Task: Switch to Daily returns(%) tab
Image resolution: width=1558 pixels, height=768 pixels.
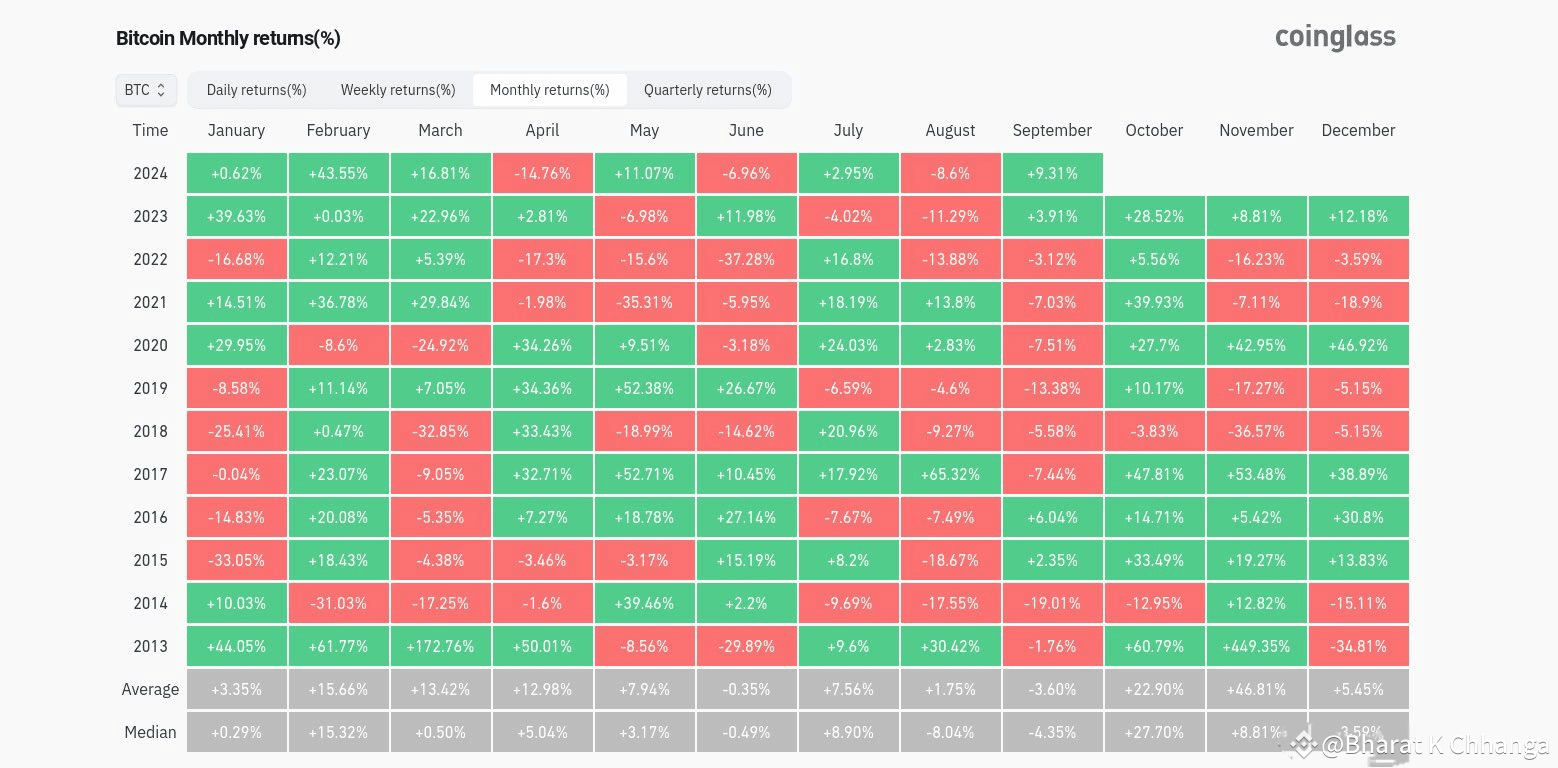Action: coord(256,90)
